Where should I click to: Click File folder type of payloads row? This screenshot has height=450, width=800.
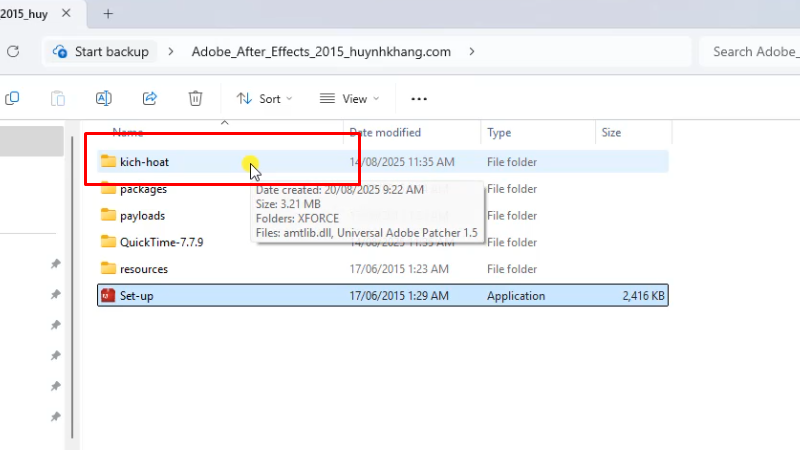tap(512, 215)
